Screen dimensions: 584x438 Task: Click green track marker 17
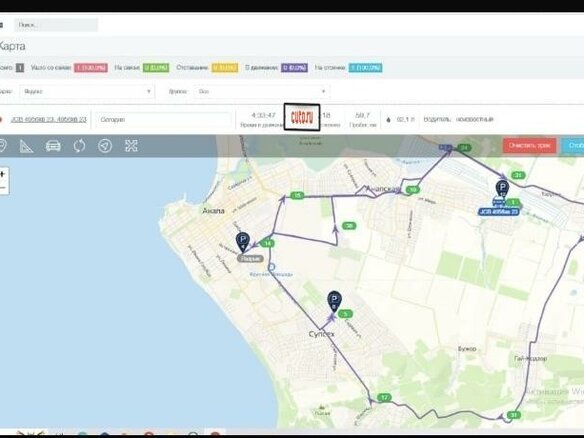(x=384, y=397)
